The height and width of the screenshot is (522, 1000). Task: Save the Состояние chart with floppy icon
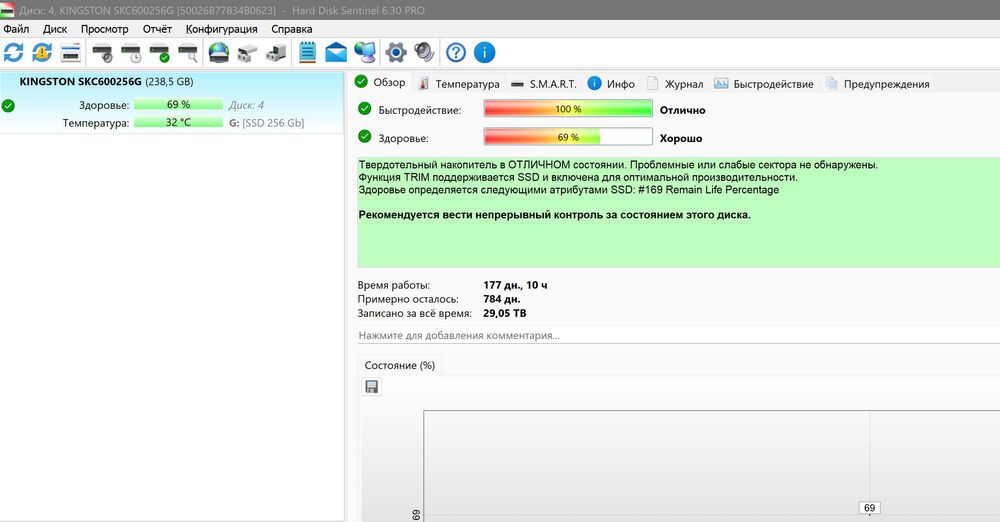pos(371,387)
